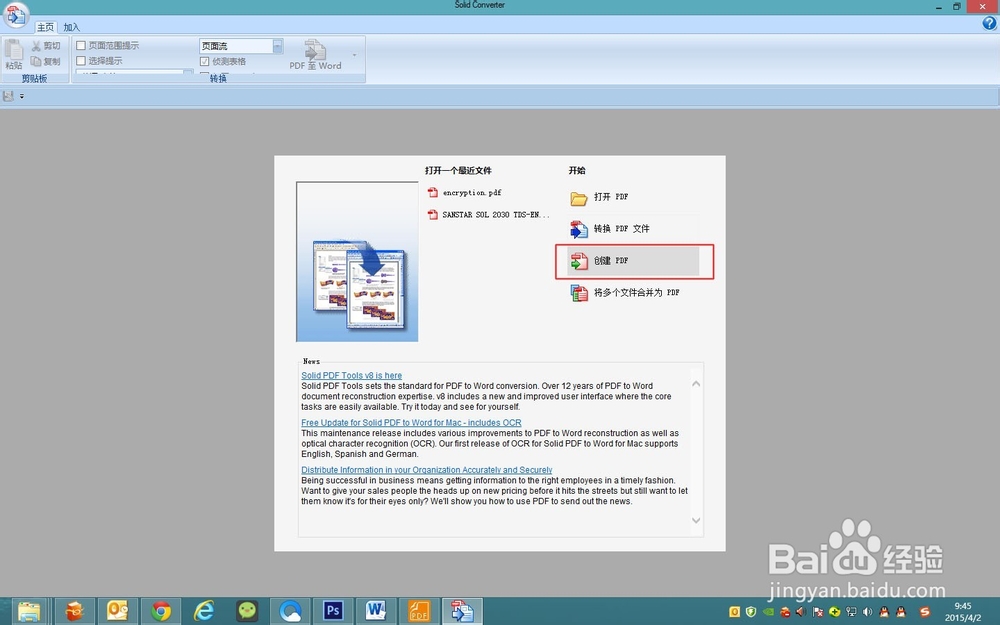Image resolution: width=1000 pixels, height=625 pixels.
Task: Click the 打开 PDF label
Action: coord(611,197)
